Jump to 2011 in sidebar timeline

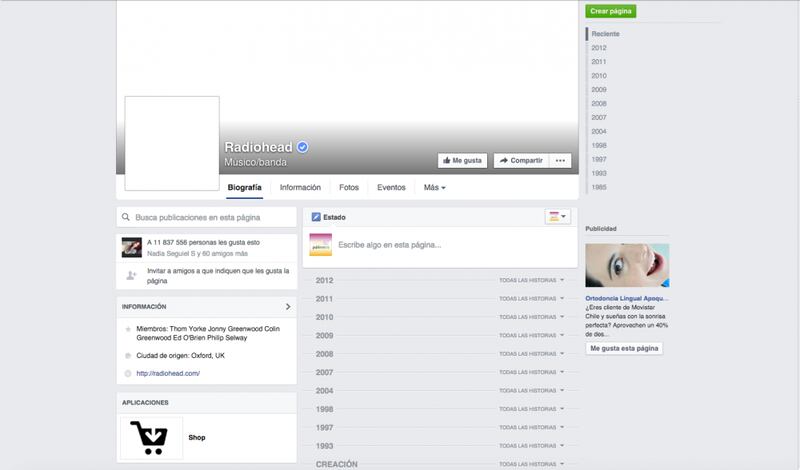click(x=599, y=62)
